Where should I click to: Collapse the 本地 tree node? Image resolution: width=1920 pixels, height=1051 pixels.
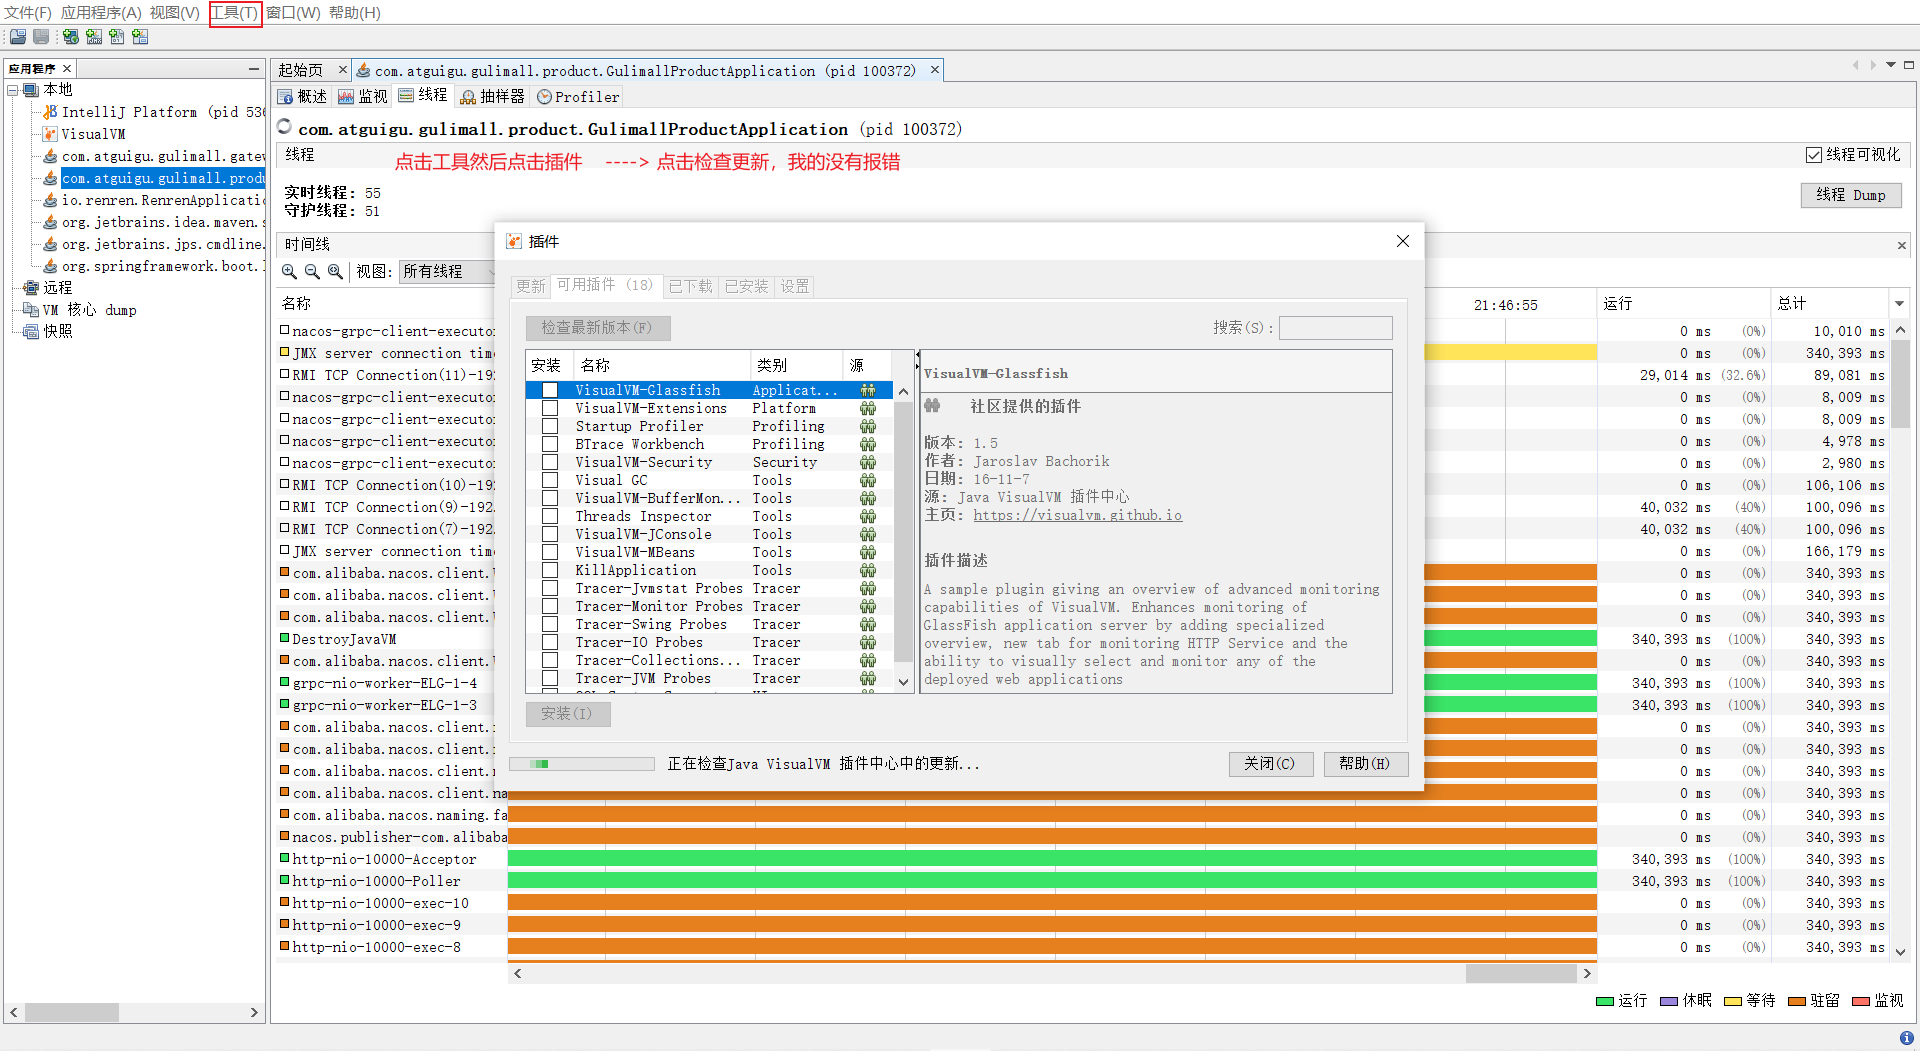click(13, 90)
